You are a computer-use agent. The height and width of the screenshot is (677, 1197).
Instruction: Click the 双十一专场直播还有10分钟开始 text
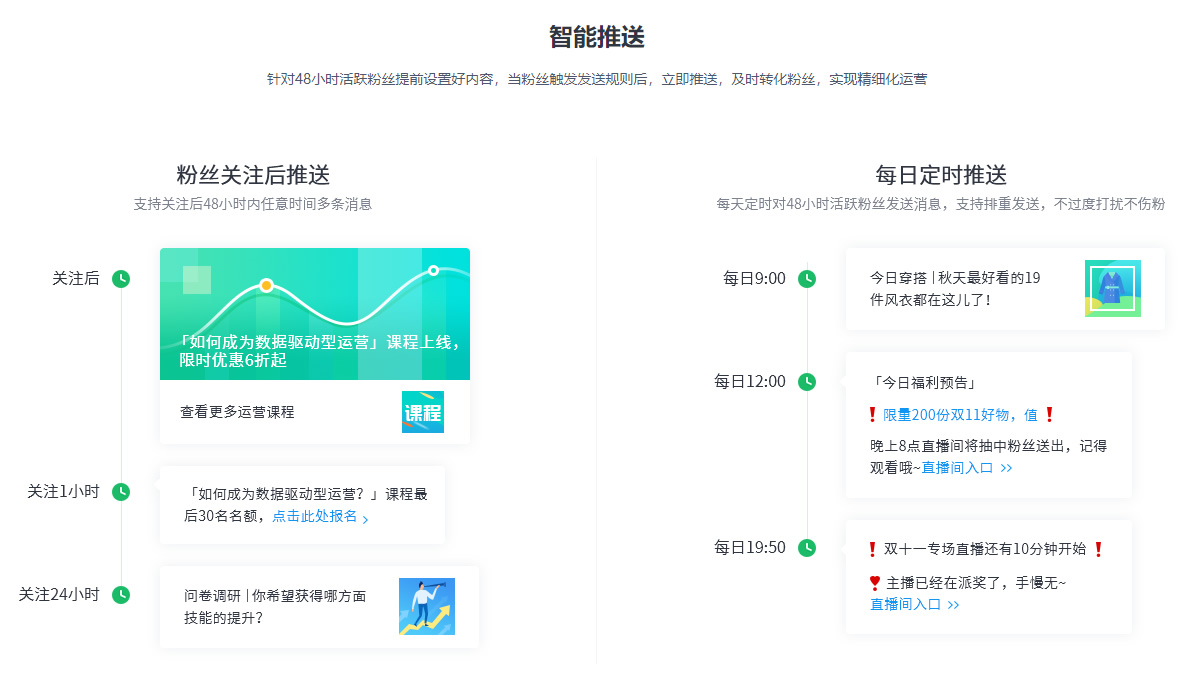(x=985, y=549)
